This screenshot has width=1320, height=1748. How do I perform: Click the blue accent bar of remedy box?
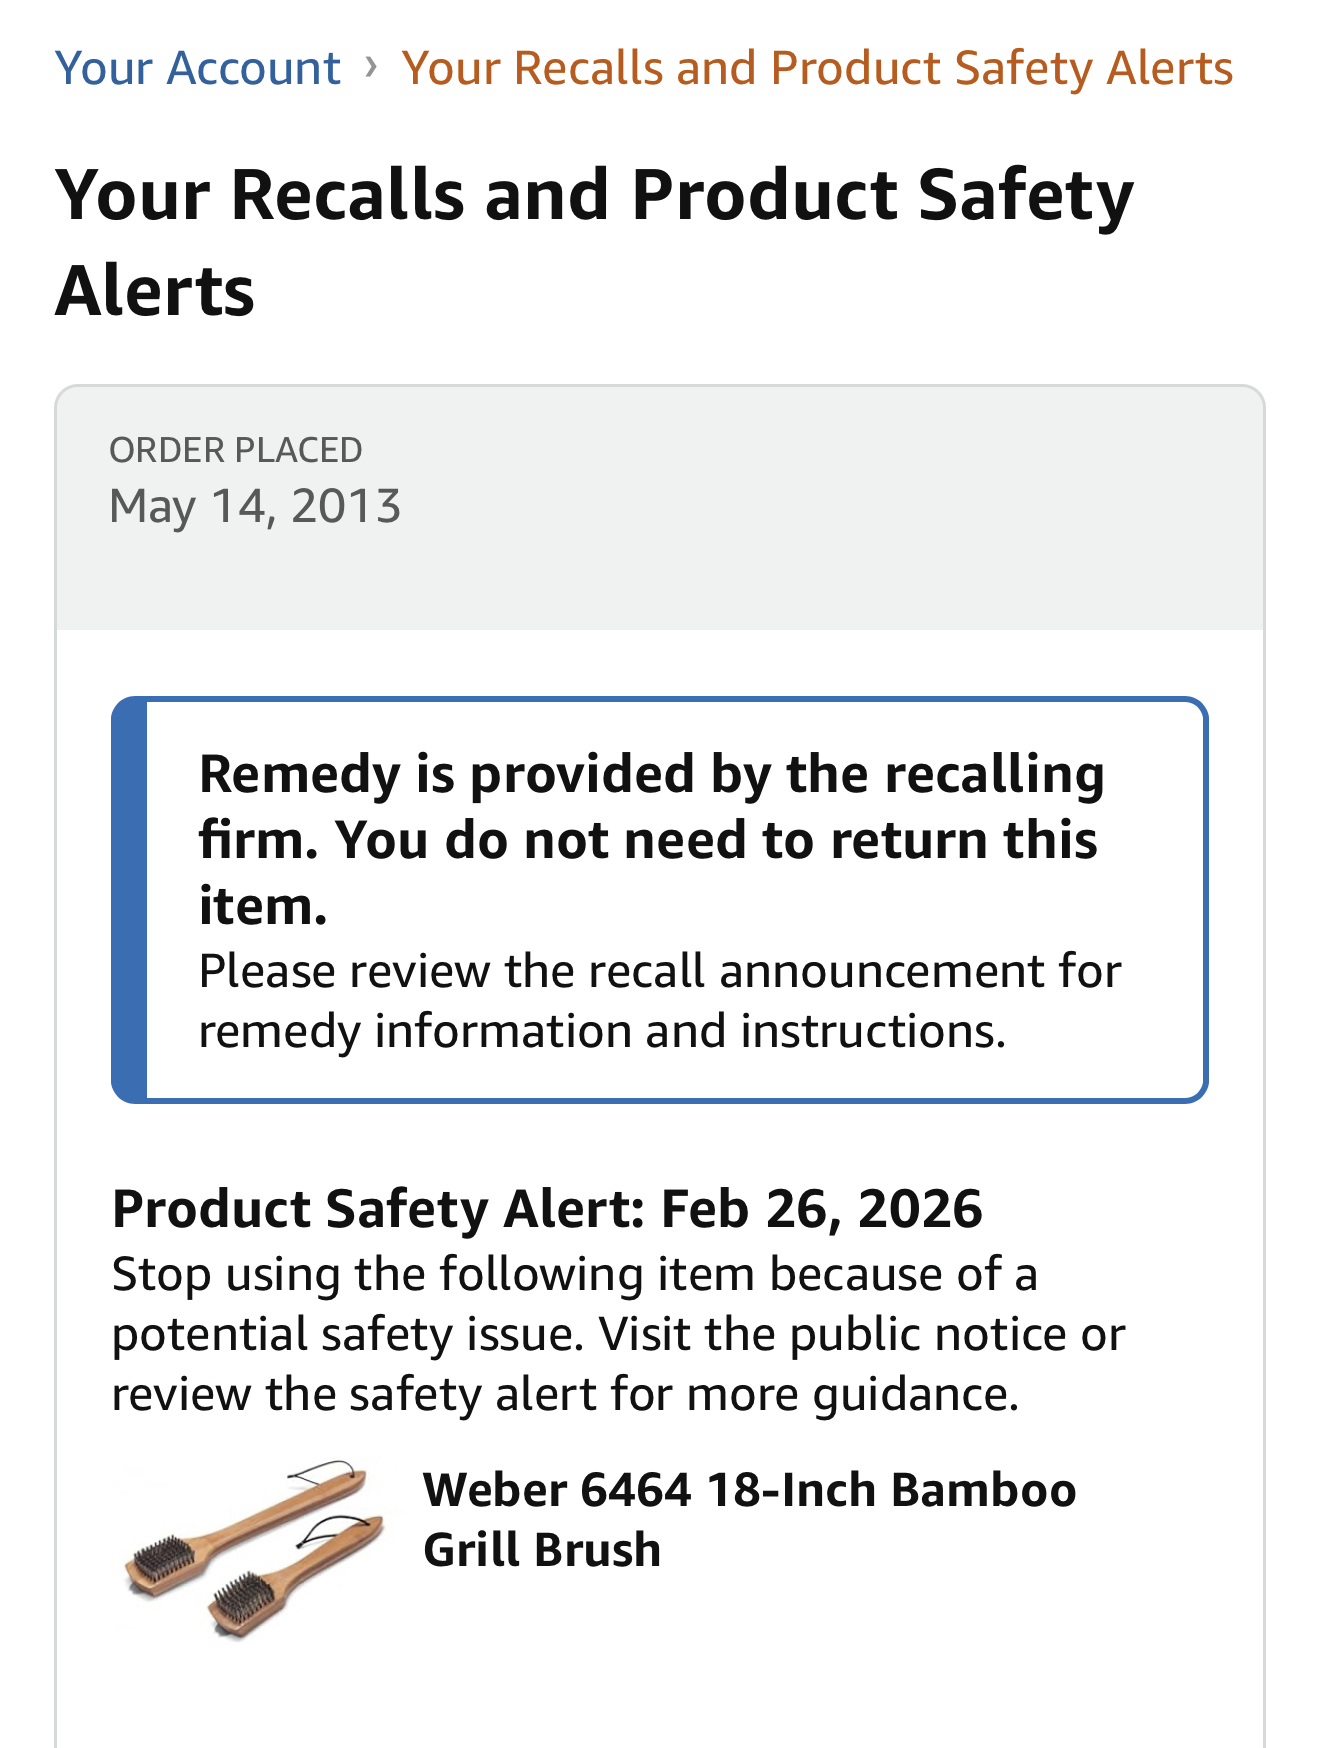tap(130, 900)
